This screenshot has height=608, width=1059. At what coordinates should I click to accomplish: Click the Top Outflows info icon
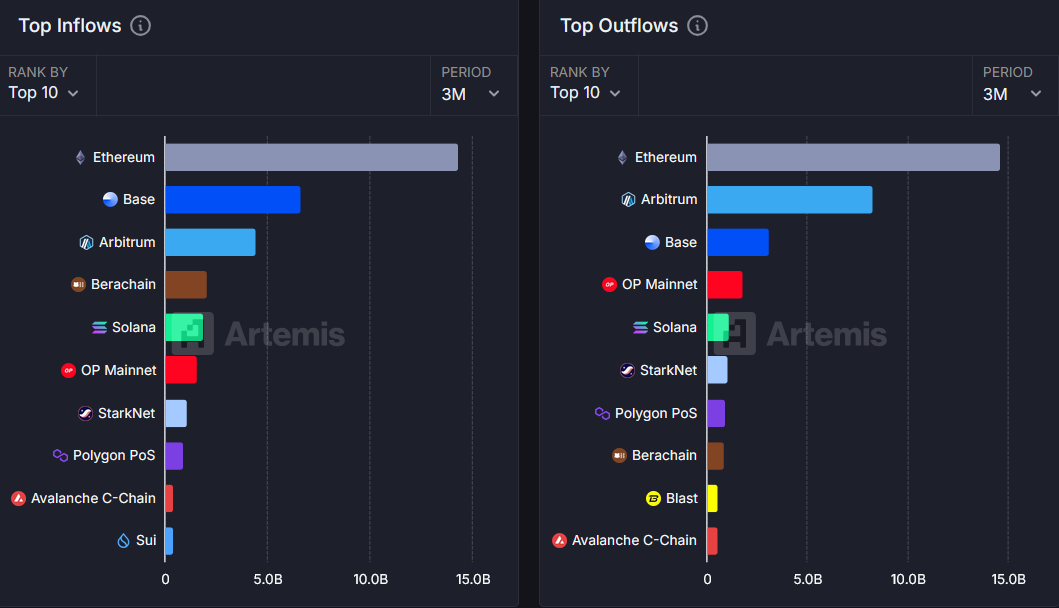coord(697,26)
